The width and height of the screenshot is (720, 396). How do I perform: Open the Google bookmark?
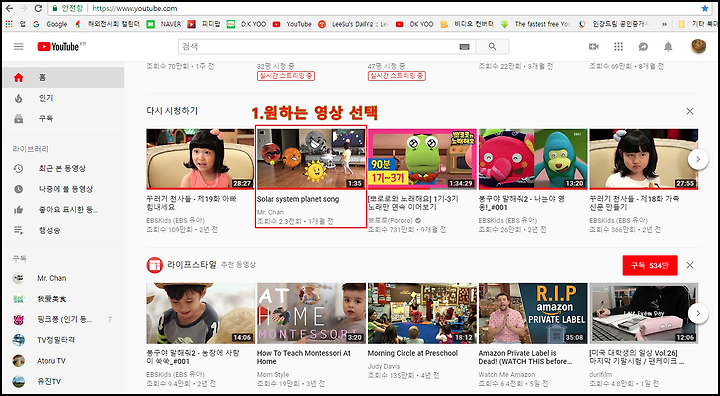point(51,24)
